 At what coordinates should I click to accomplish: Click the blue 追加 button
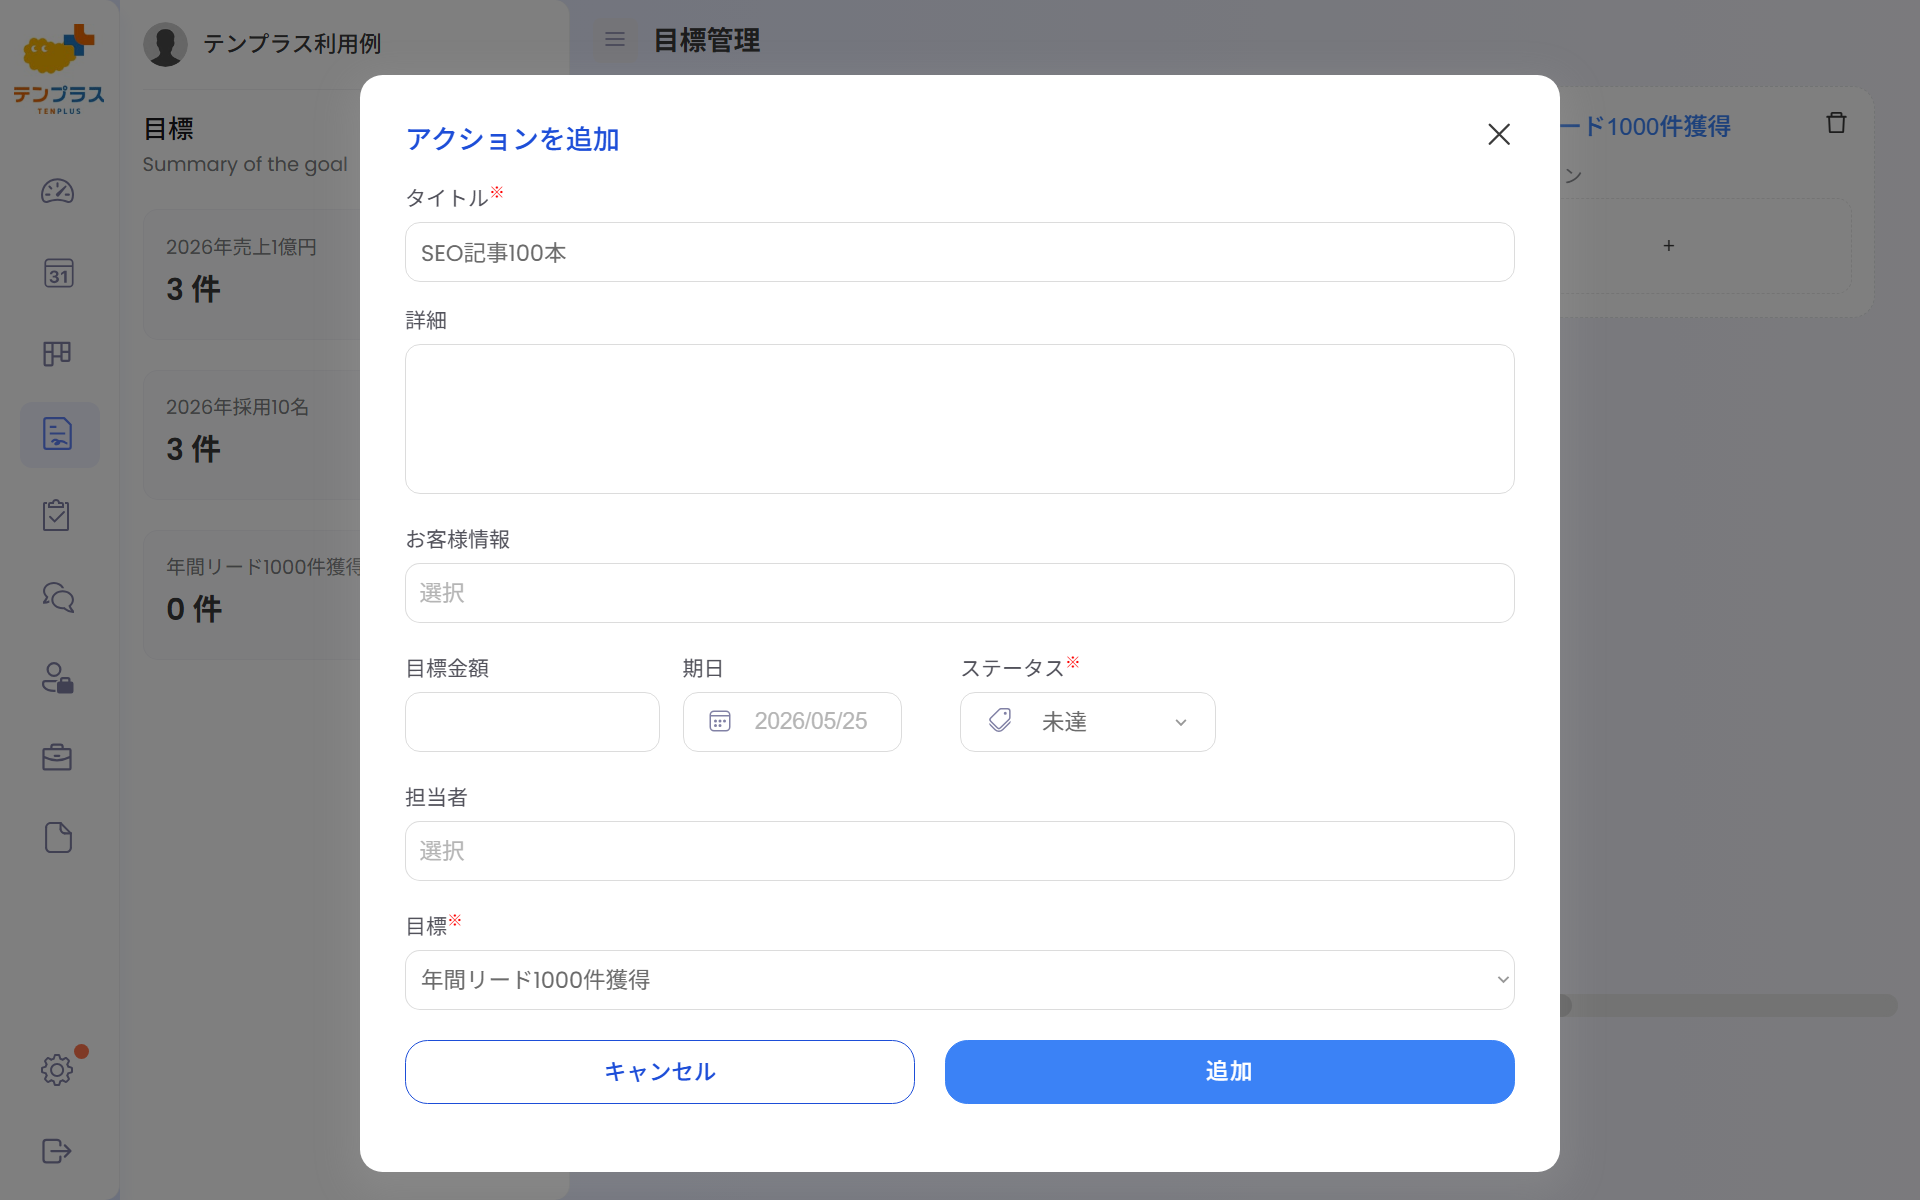coord(1229,1072)
